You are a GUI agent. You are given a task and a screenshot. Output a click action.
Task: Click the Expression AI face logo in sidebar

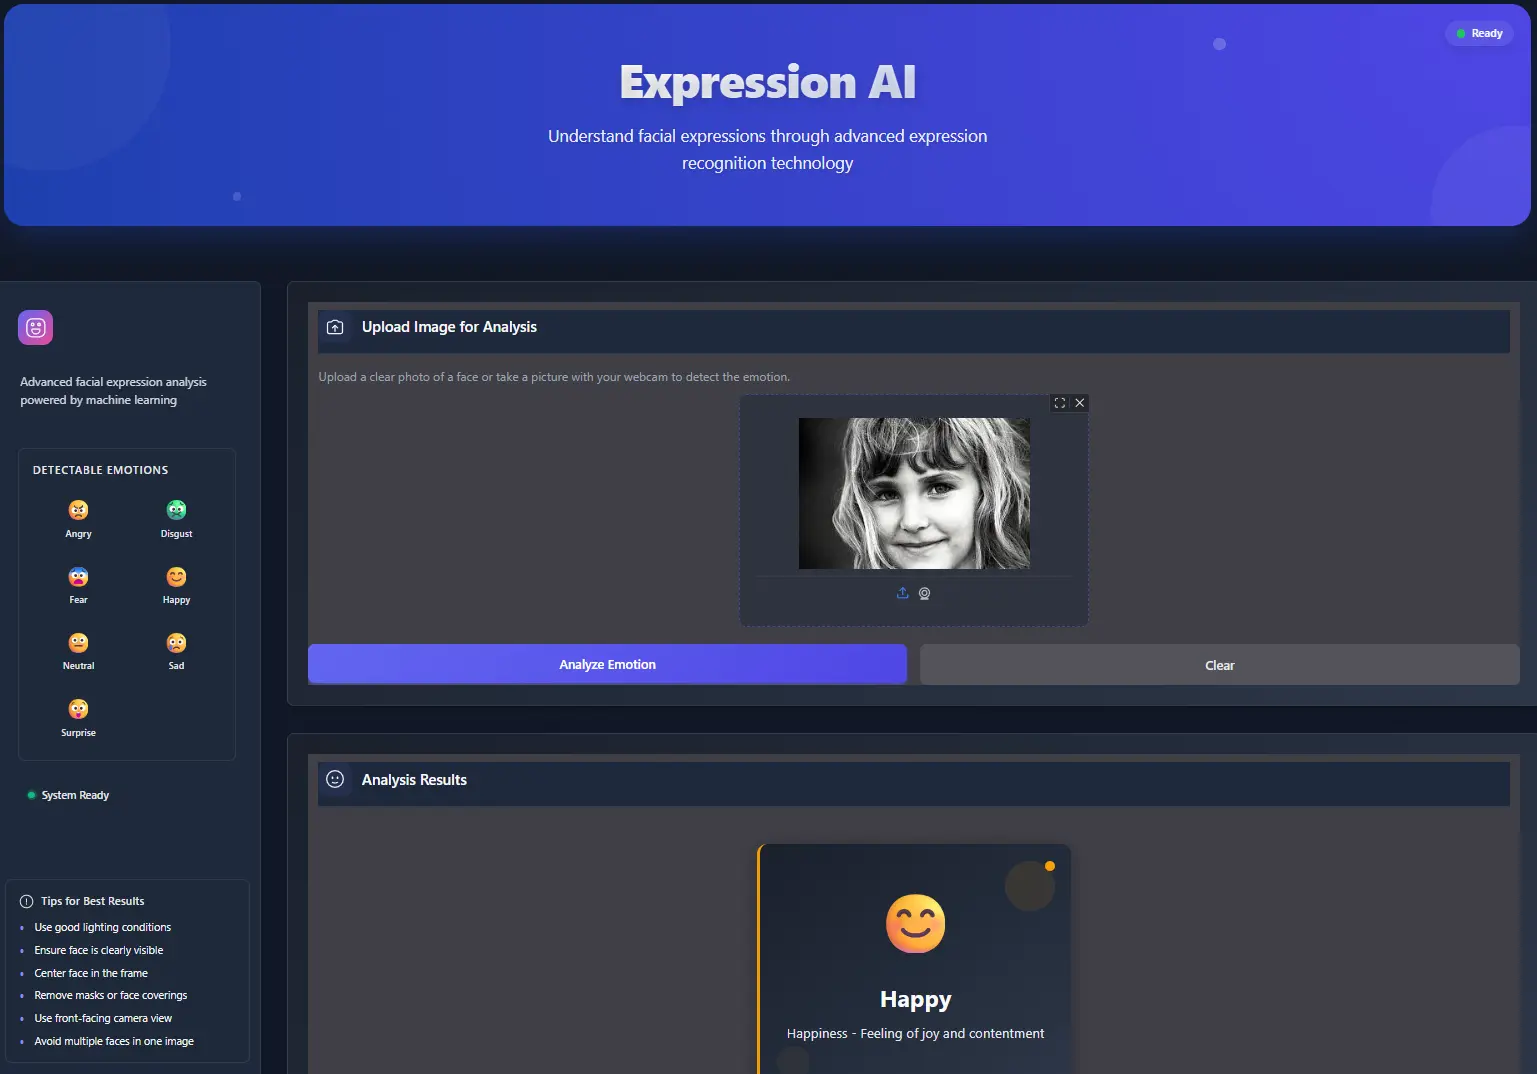[x=35, y=327]
